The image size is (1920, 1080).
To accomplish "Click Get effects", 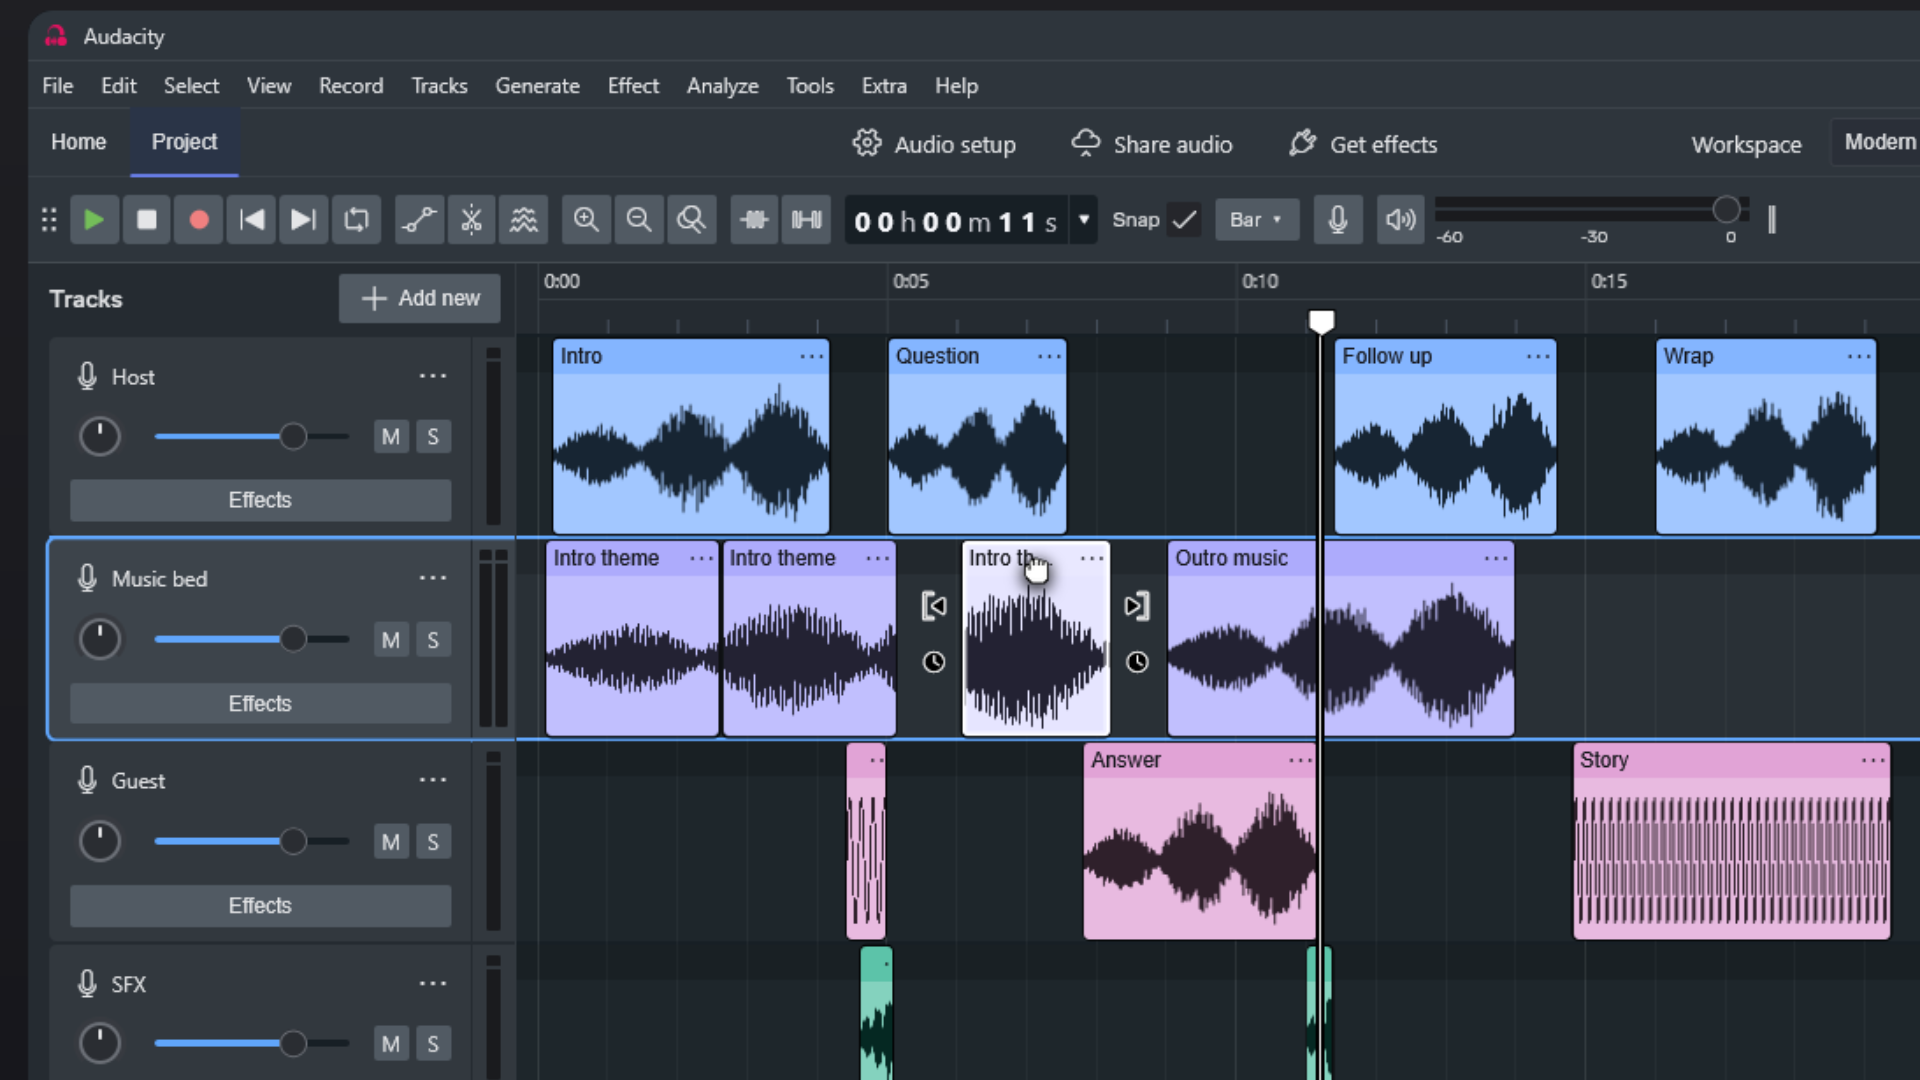I will [x=1363, y=144].
